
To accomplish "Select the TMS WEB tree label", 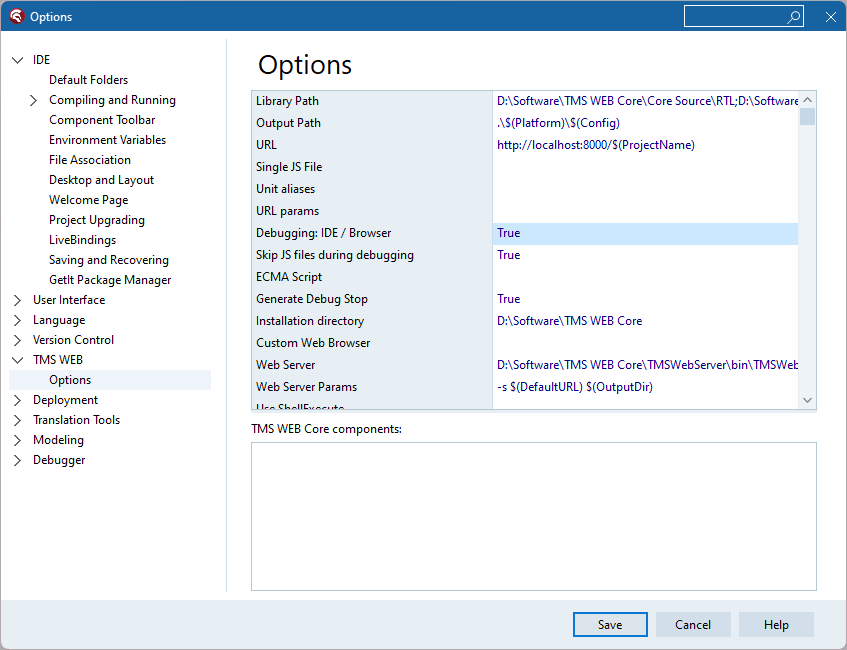I will 58,360.
